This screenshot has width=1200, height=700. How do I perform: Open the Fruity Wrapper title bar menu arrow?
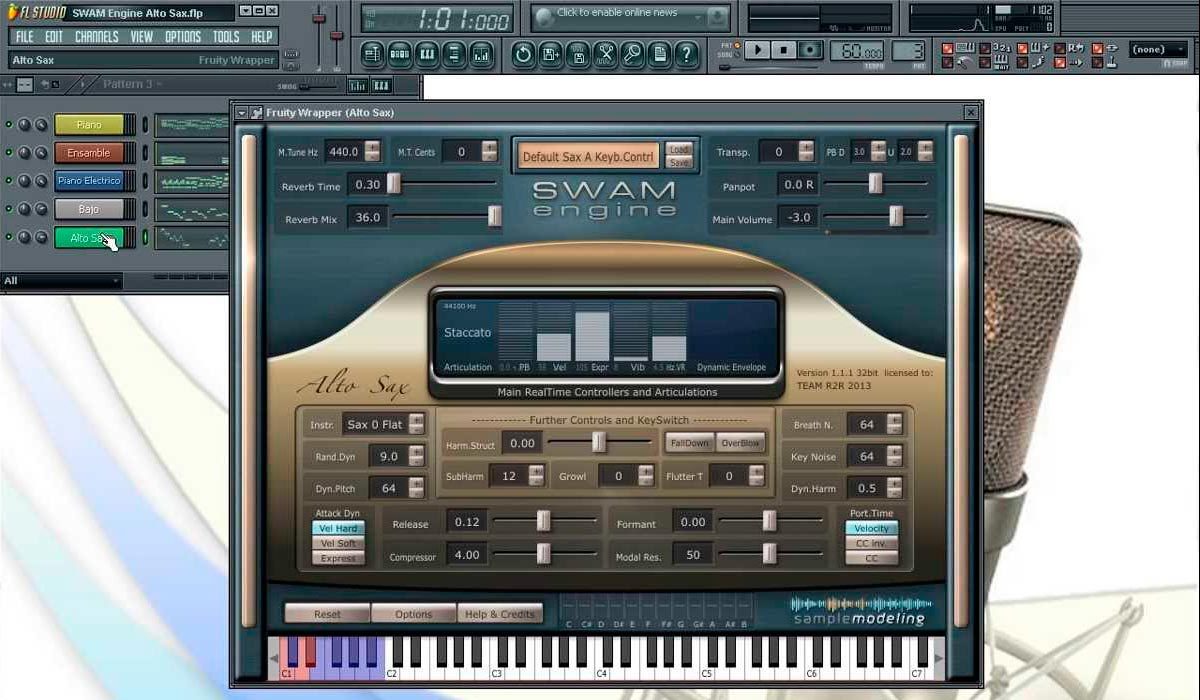[x=241, y=113]
